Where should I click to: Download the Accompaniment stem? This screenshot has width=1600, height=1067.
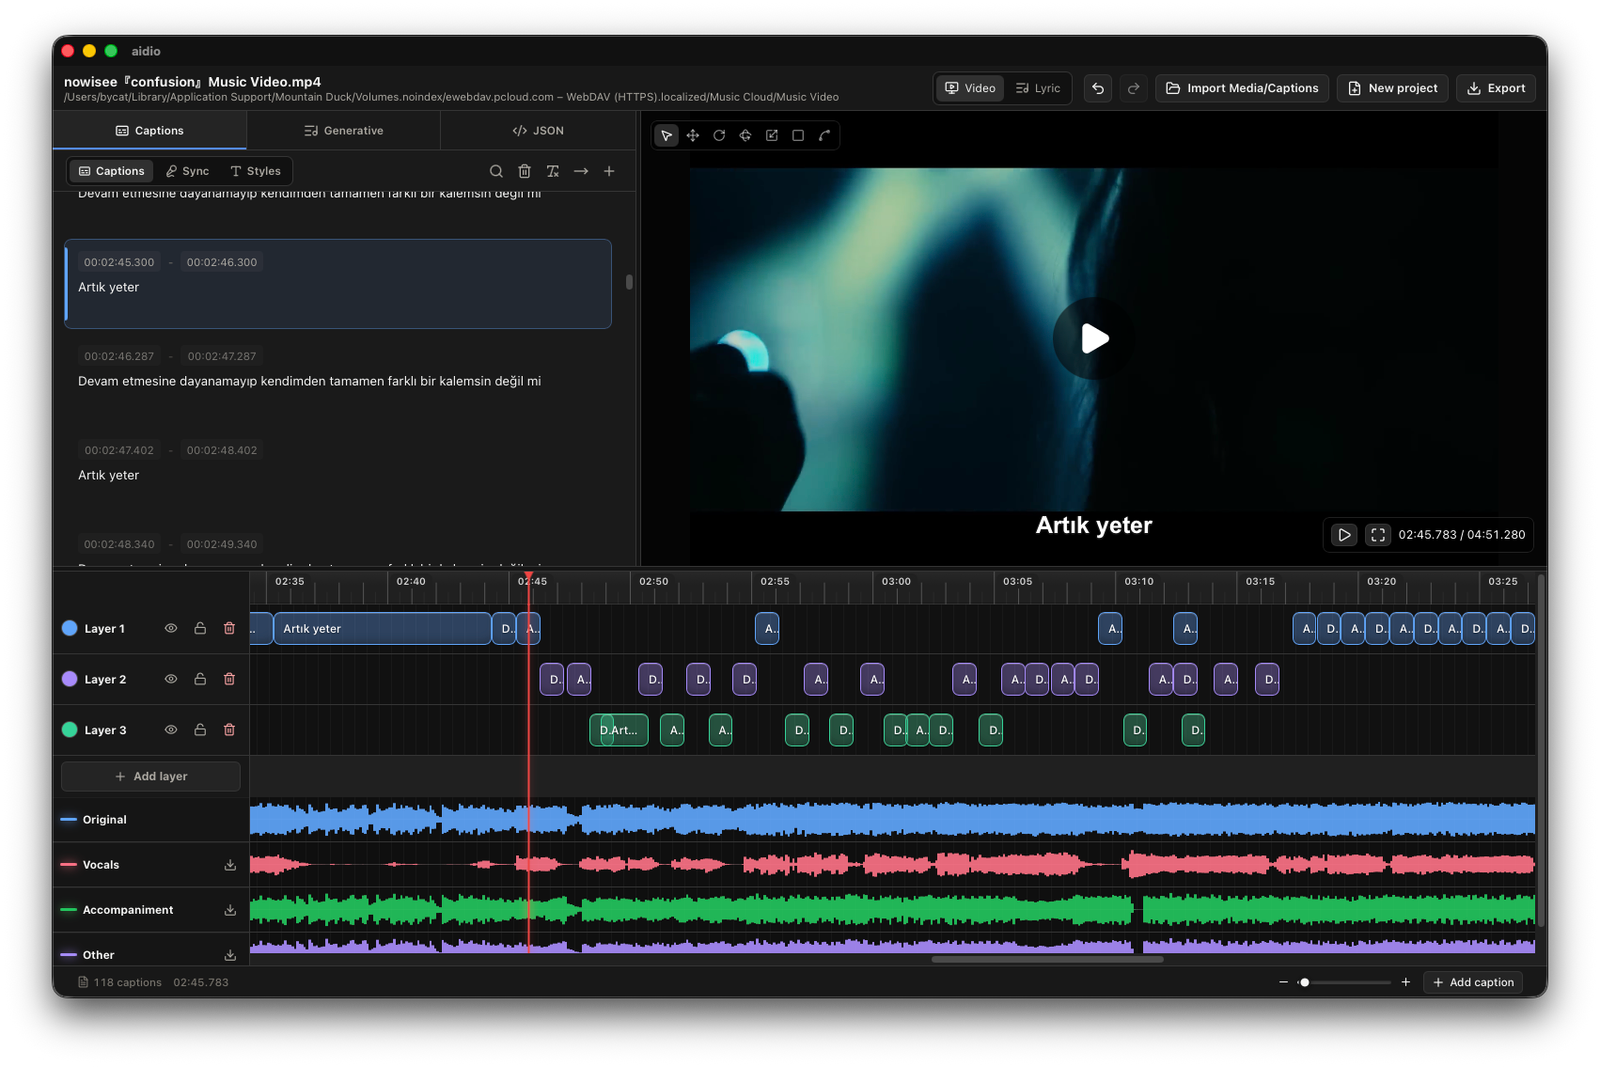tap(230, 910)
